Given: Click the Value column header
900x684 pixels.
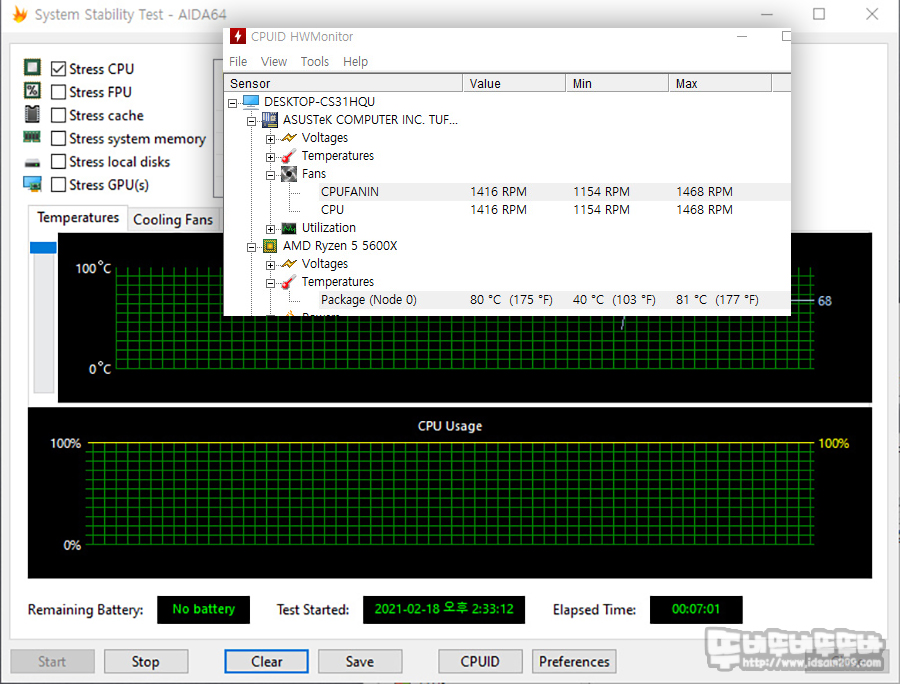Looking at the screenshot, I should click(x=514, y=83).
